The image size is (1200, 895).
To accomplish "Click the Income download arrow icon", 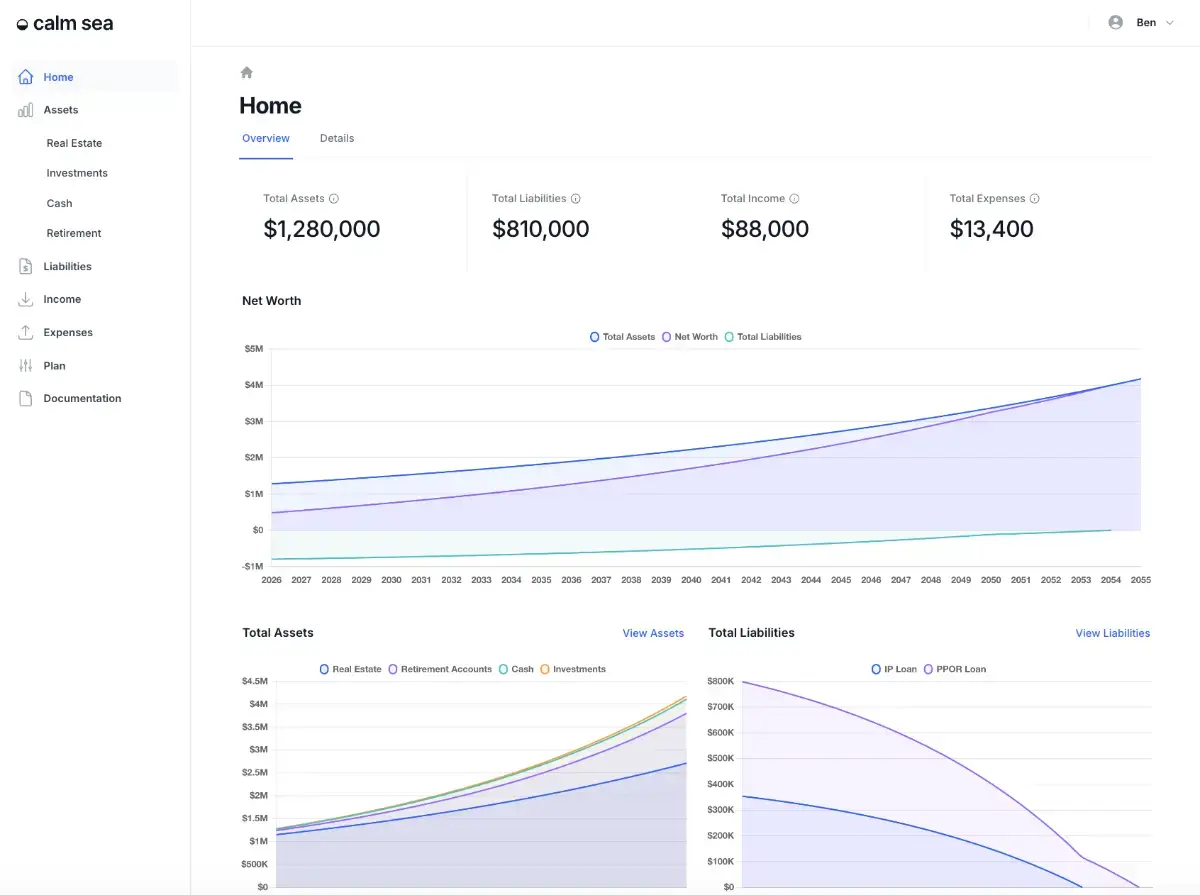I will 26,299.
